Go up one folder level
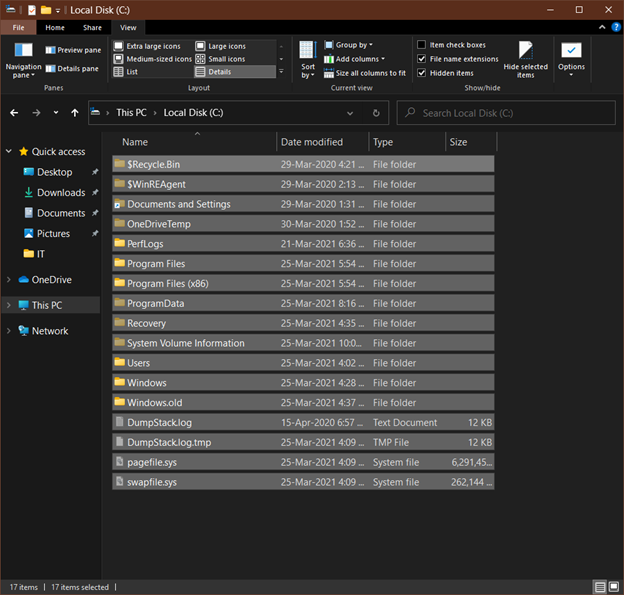Image resolution: width=624 pixels, height=595 pixels. pyautogui.click(x=75, y=113)
